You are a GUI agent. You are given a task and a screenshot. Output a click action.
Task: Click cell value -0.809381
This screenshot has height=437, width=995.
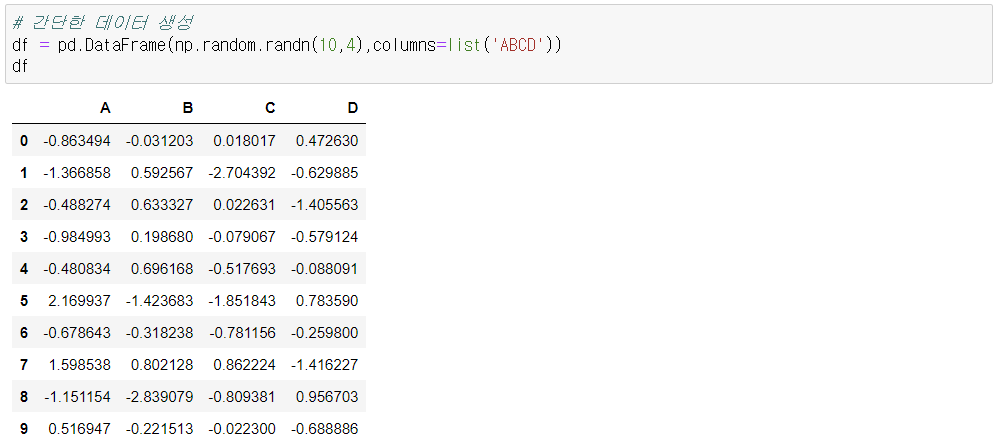pyautogui.click(x=242, y=397)
